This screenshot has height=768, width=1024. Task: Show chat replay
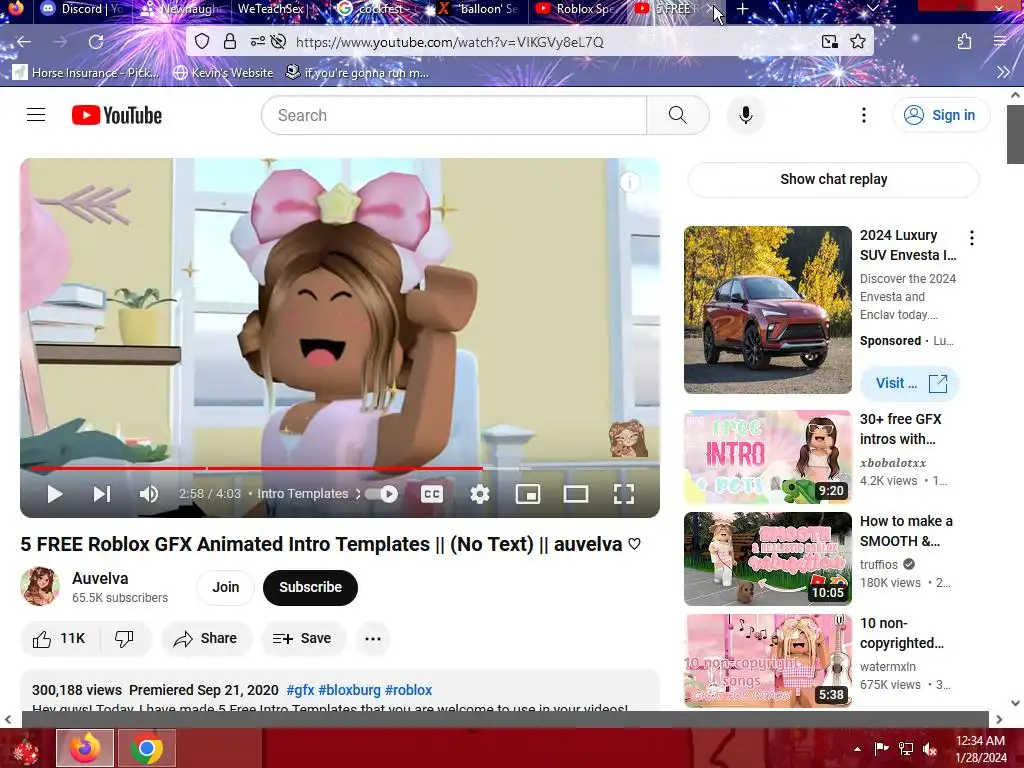click(x=833, y=179)
